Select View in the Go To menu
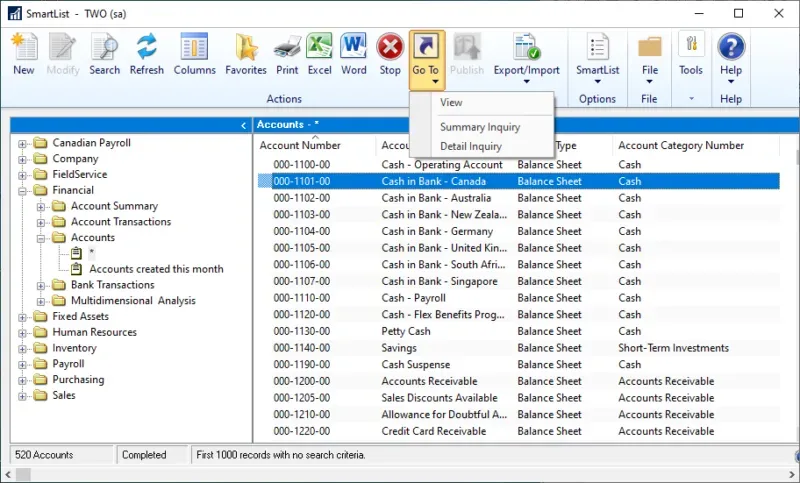 [451, 102]
